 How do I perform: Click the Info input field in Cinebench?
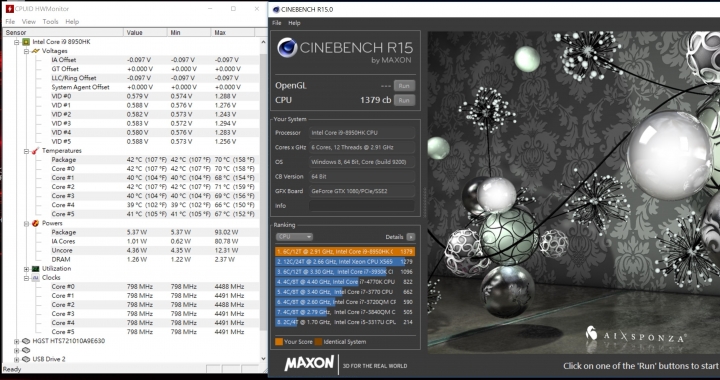tap(362, 206)
